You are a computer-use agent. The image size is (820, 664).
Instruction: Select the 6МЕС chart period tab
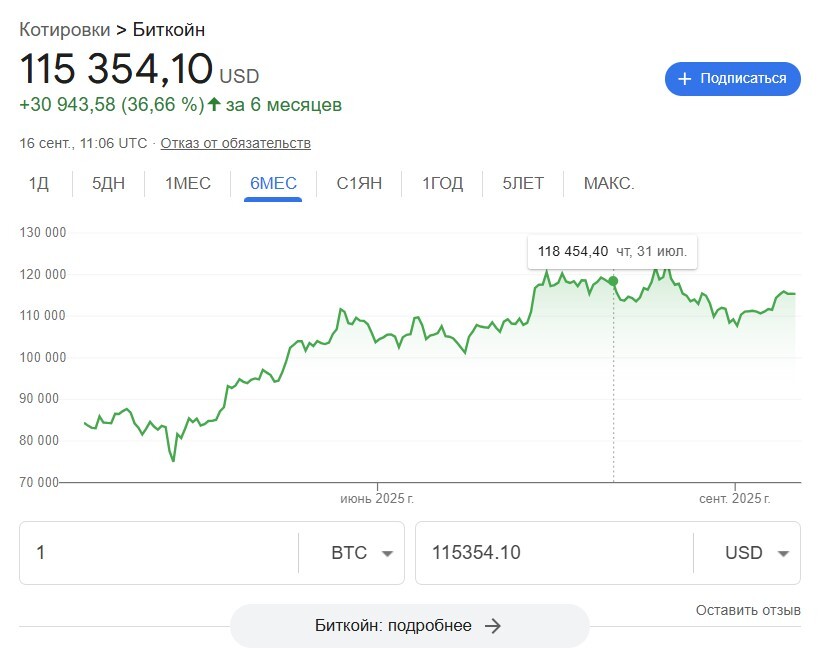(273, 183)
